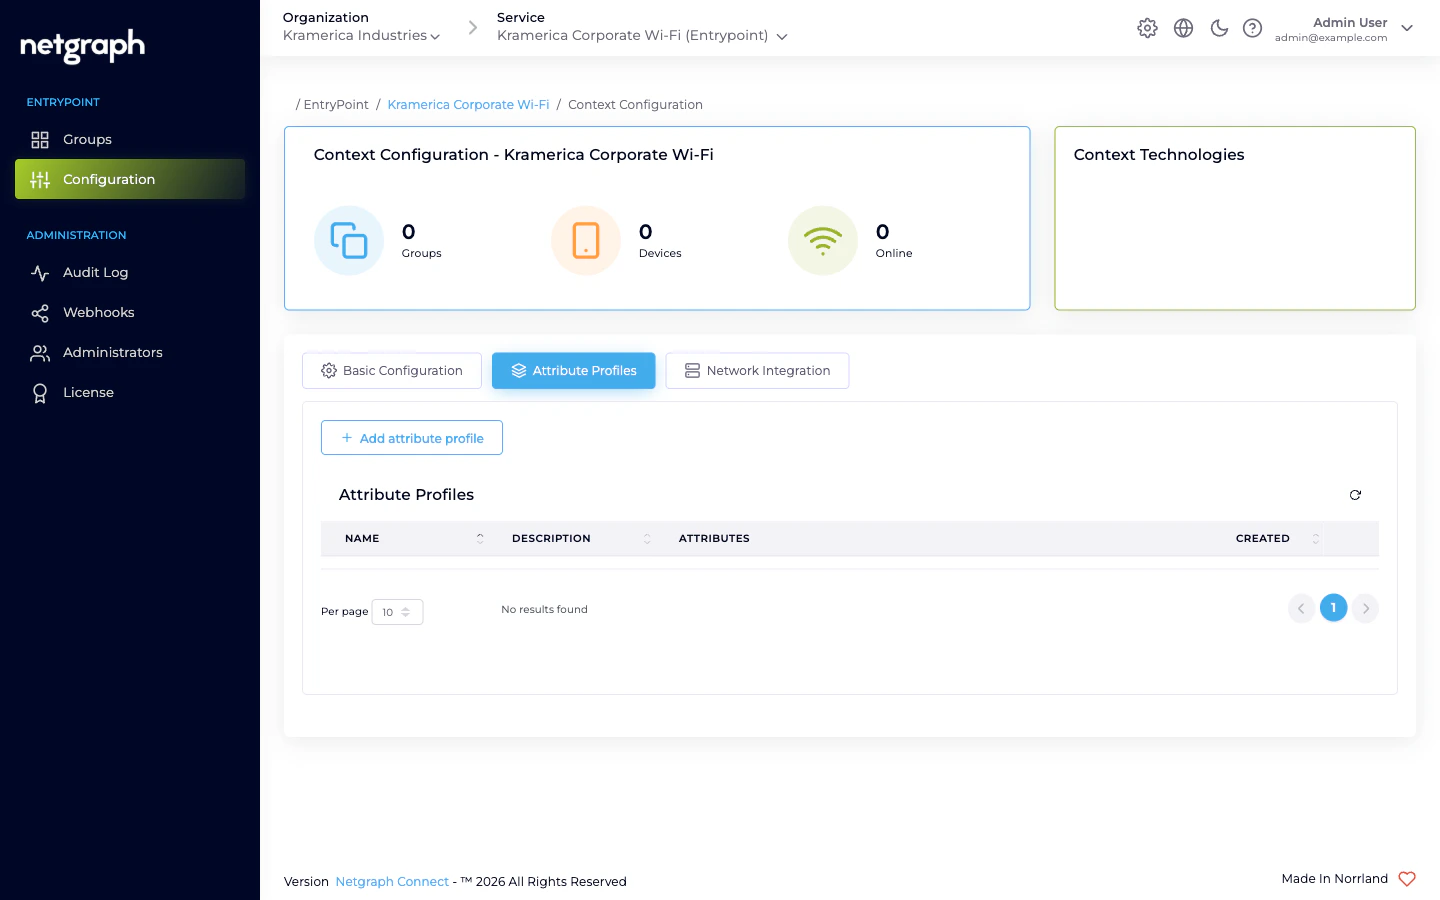Click the admin@example.com email text
The width and height of the screenshot is (1440, 900).
tap(1331, 38)
